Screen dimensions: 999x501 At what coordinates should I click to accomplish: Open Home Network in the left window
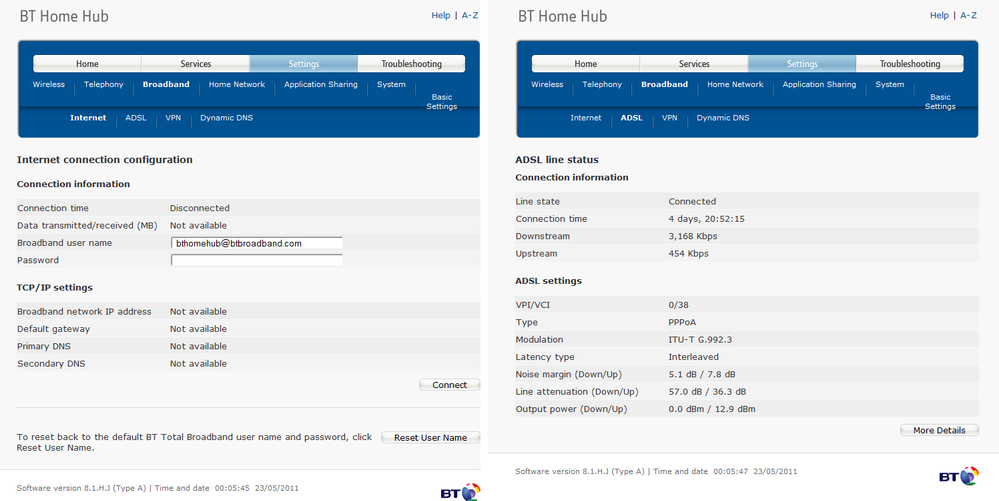pyautogui.click(x=236, y=84)
